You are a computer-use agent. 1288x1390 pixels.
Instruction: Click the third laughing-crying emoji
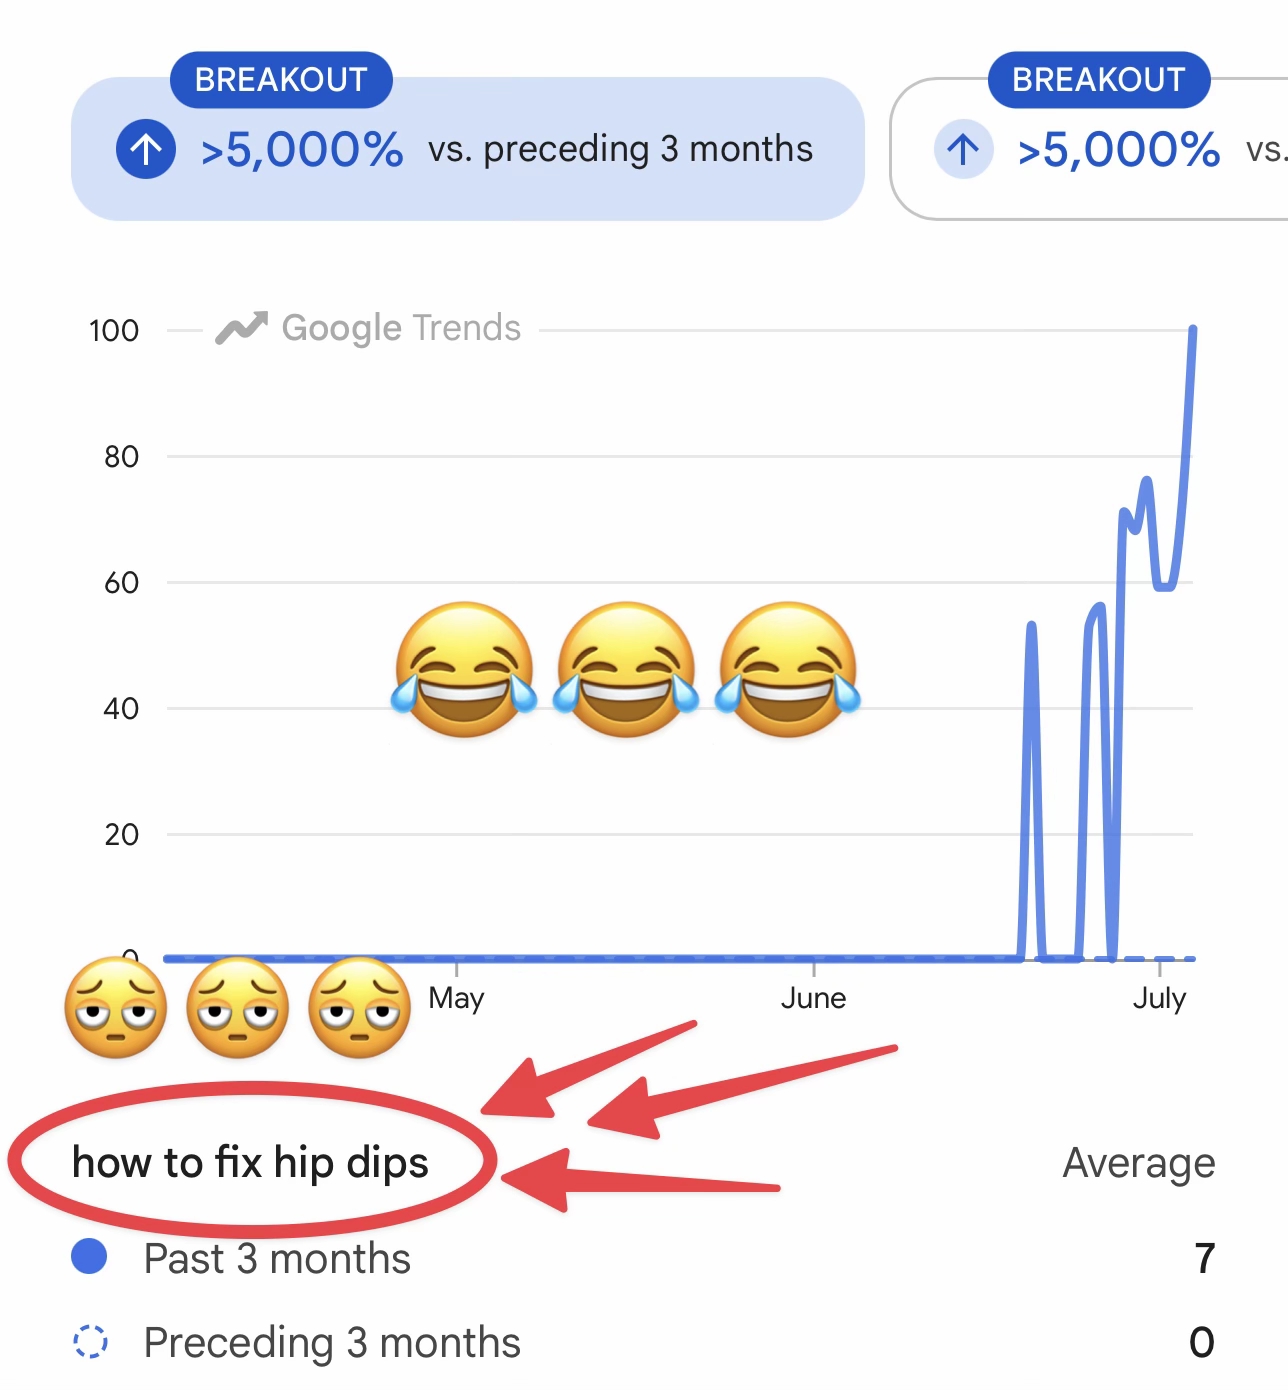pyautogui.click(x=788, y=669)
